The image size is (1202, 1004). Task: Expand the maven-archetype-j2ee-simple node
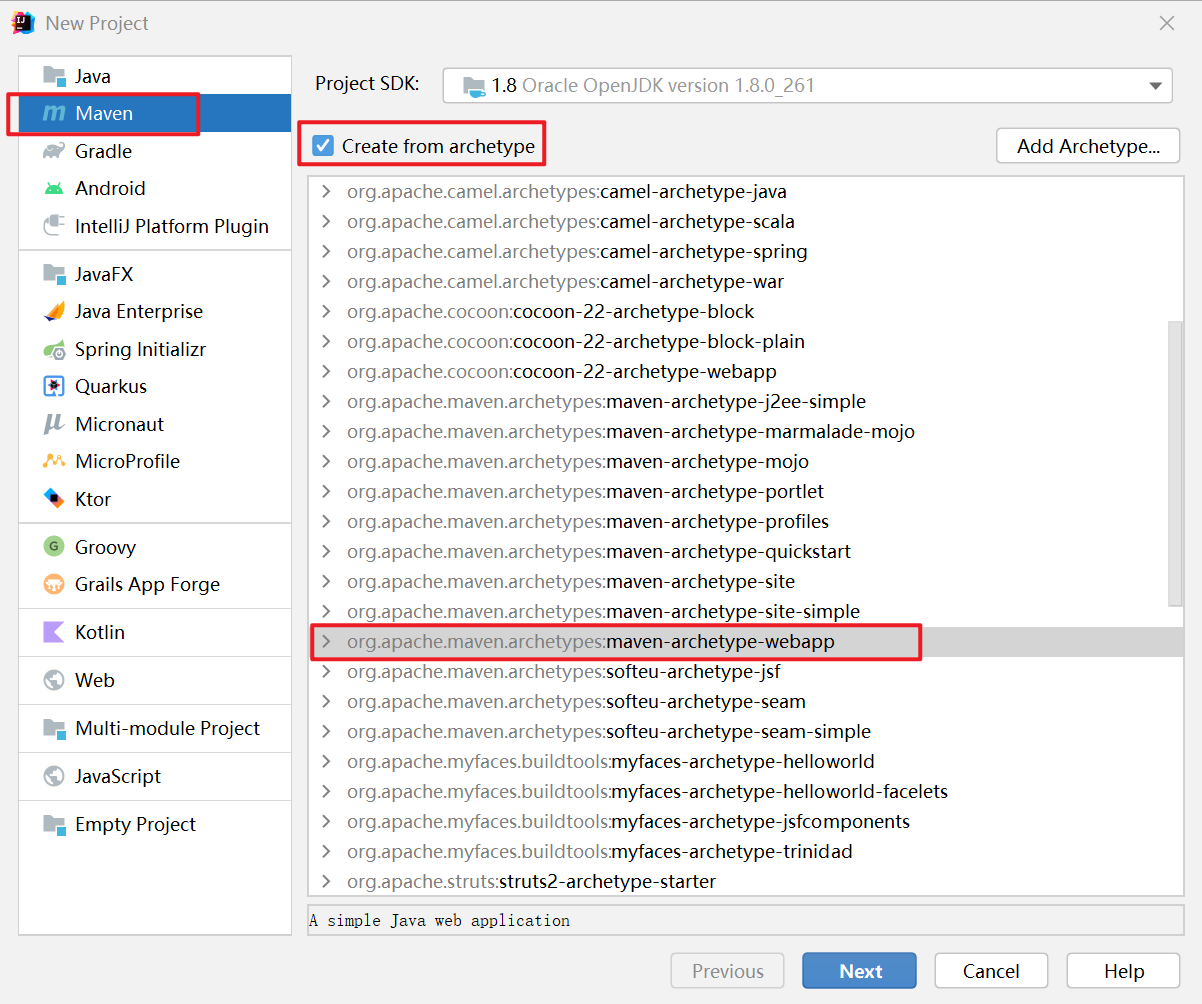click(x=326, y=402)
